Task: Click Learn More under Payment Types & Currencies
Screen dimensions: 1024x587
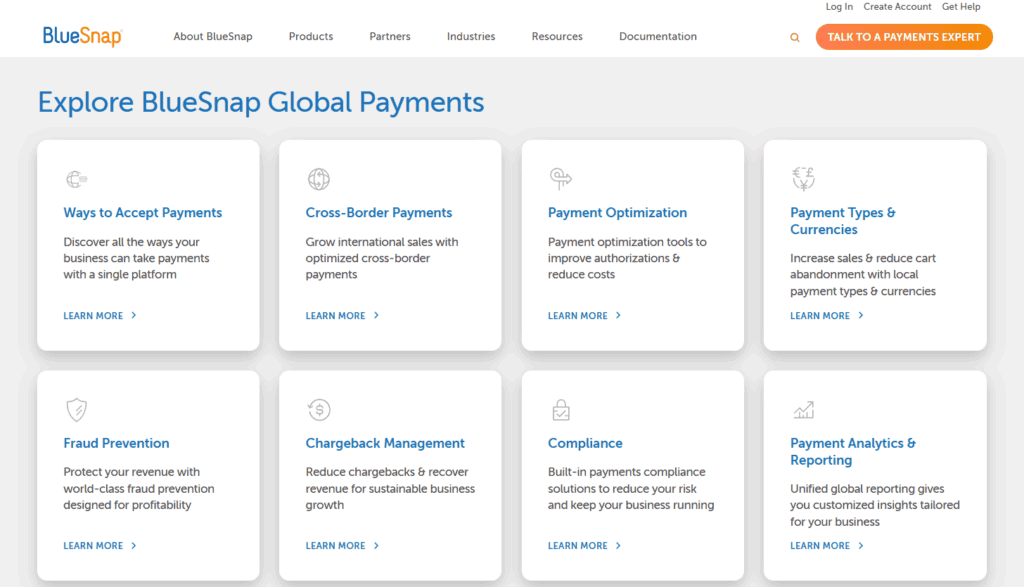Action: pyautogui.click(x=827, y=315)
